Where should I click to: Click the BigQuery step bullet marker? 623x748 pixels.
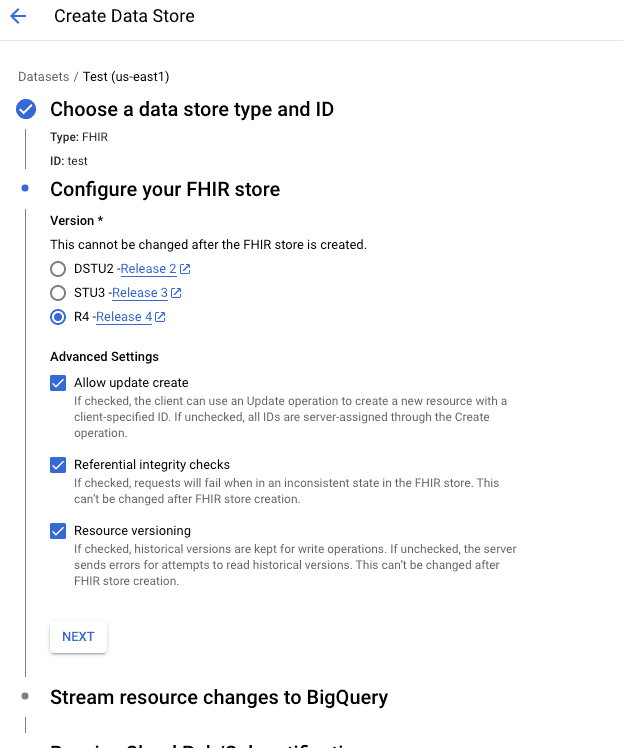click(26, 697)
